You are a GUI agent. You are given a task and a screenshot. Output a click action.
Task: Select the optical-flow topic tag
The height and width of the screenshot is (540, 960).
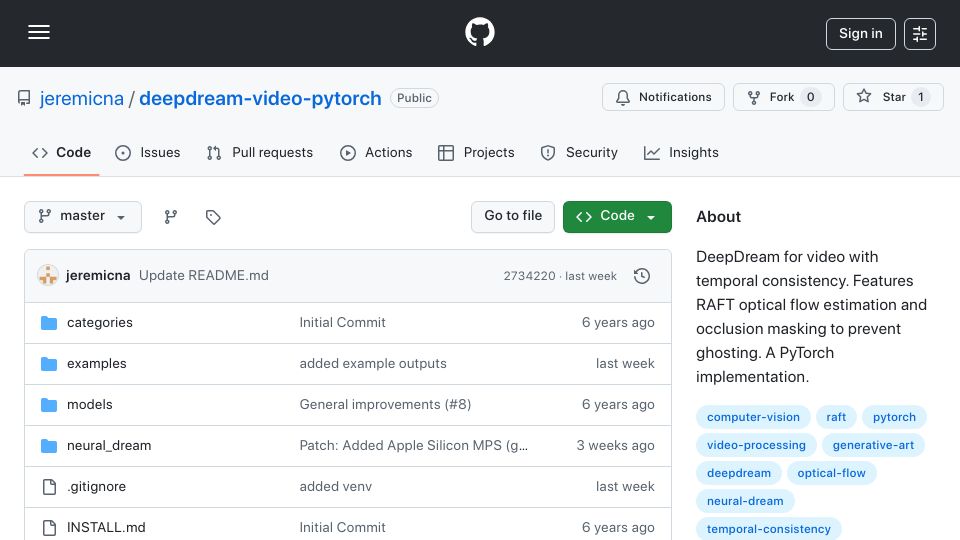[x=831, y=473]
